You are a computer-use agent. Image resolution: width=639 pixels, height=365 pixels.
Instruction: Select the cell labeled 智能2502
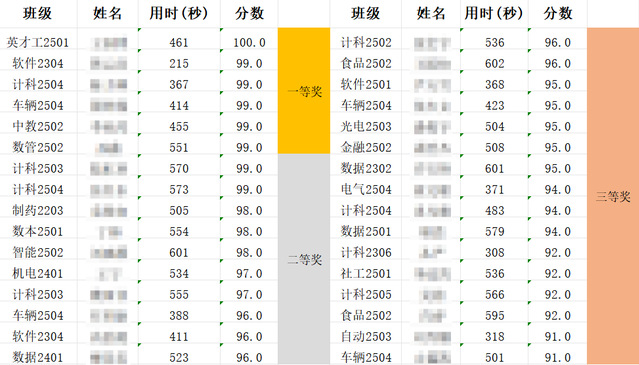[x=38, y=253]
